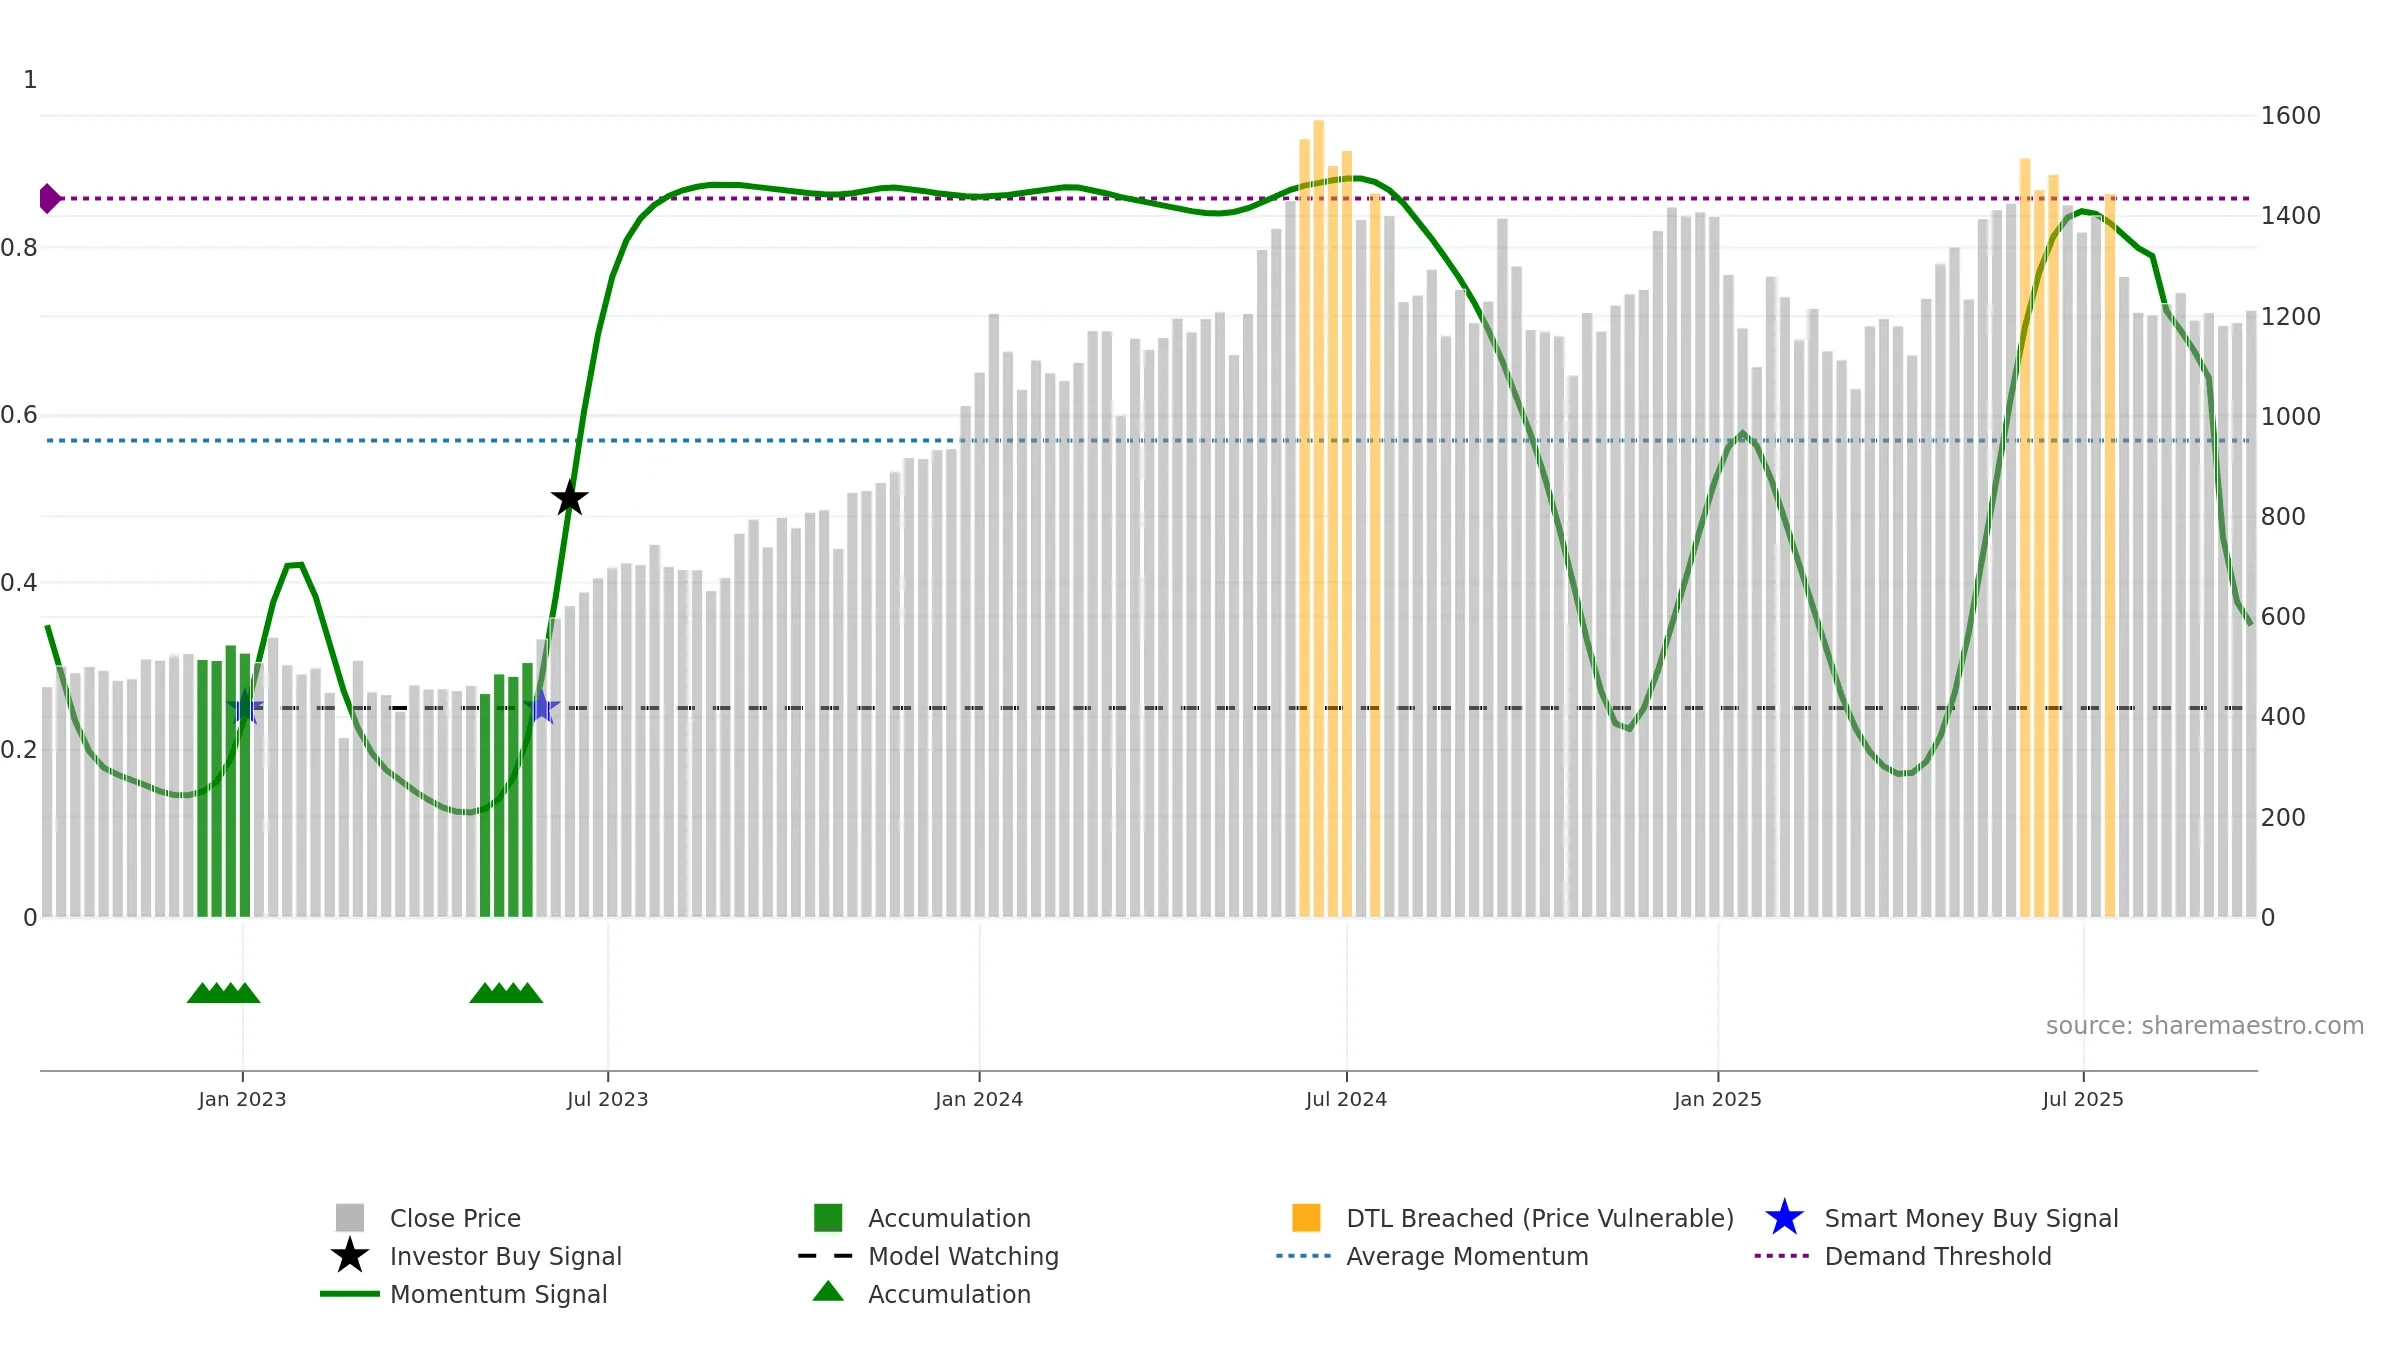The height and width of the screenshot is (1350, 2400).
Task: Click the Jul 2024 axis label
Action: coord(1346,1100)
